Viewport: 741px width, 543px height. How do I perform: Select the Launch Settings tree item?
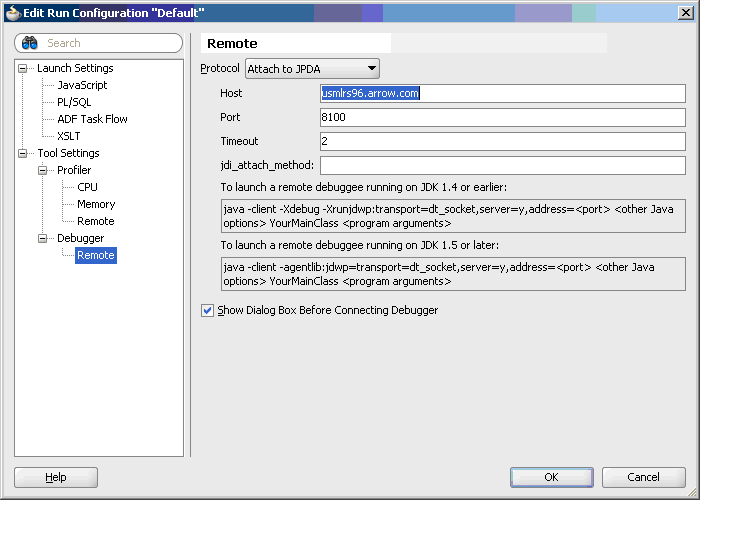coord(75,68)
